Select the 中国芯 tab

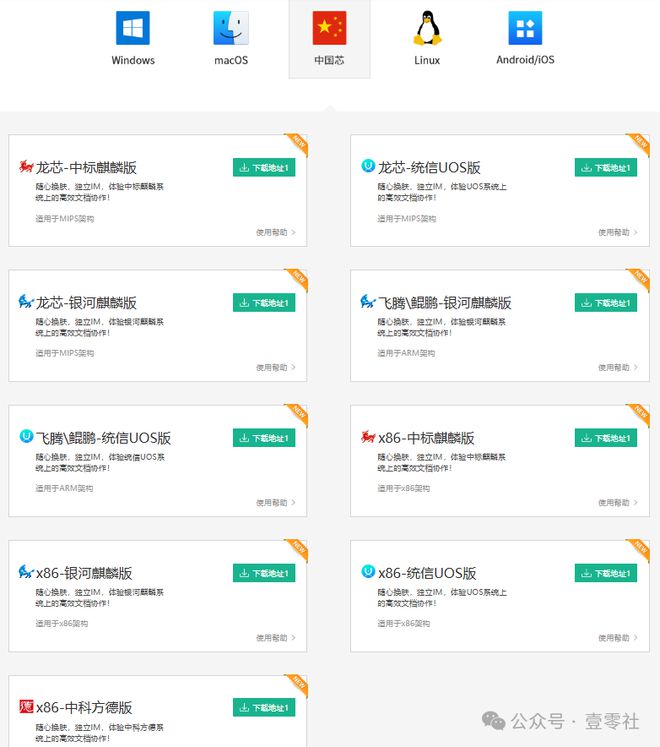tap(329, 39)
